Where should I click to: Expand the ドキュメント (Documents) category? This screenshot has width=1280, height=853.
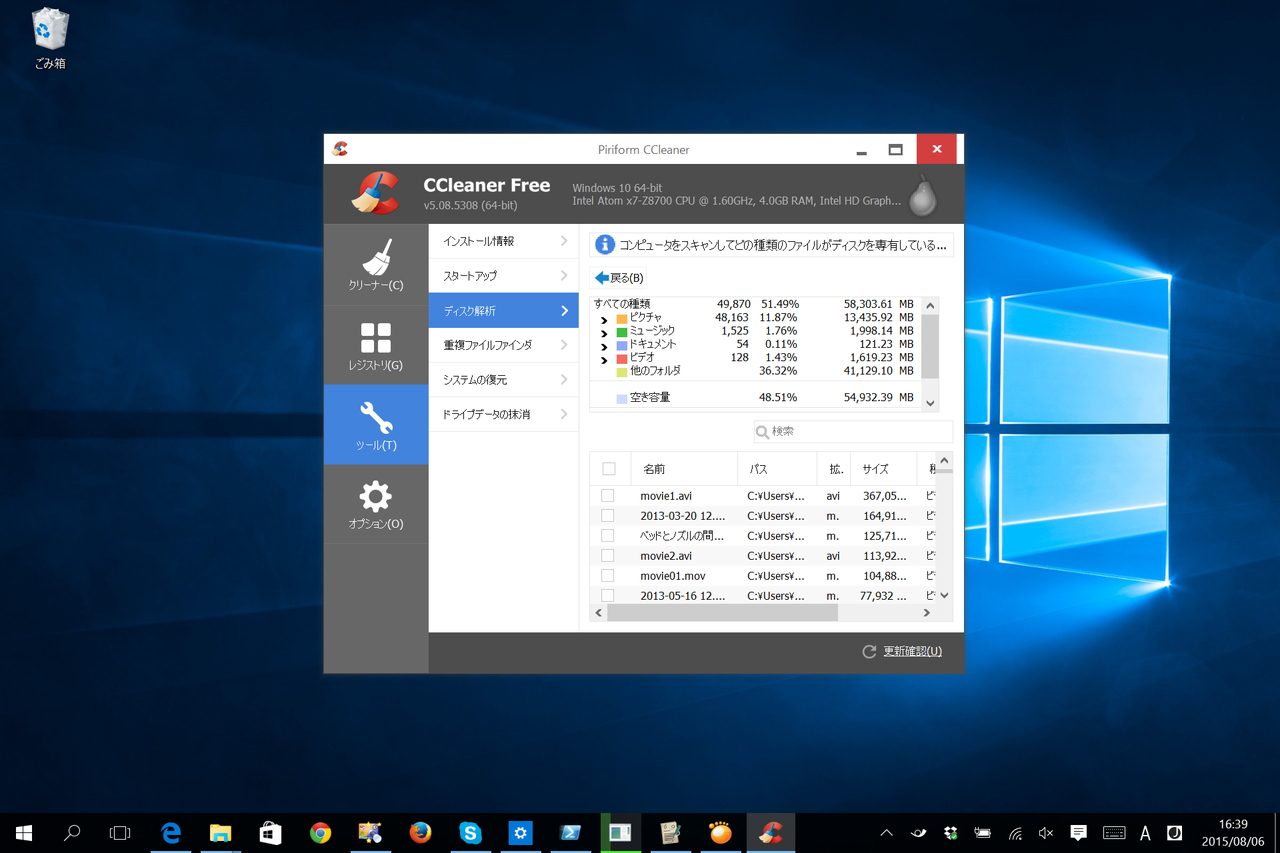tap(604, 347)
